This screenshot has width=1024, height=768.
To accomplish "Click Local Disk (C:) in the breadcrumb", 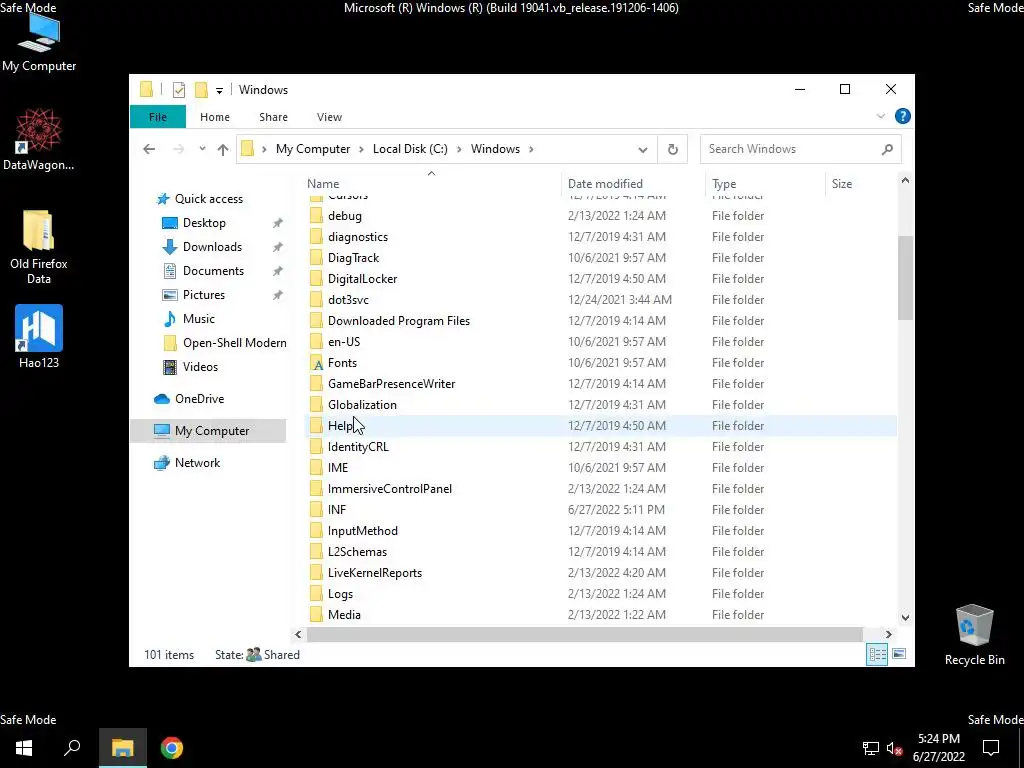I will pos(410,149).
